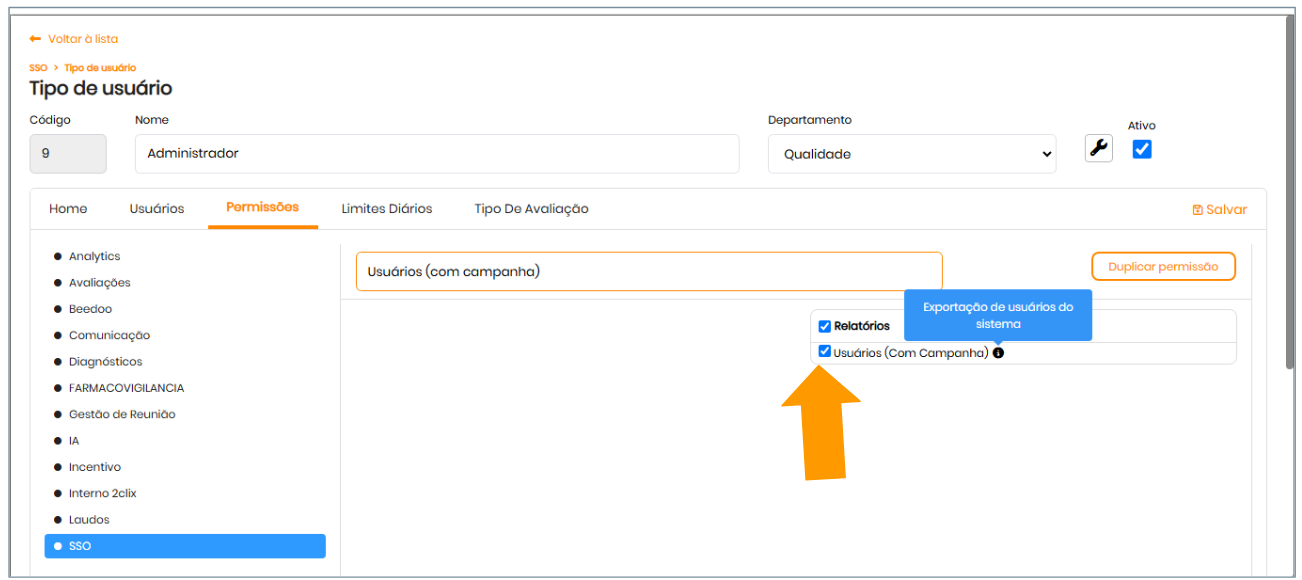Click Voltar à lista link
1302x580 pixels.
[82, 39]
